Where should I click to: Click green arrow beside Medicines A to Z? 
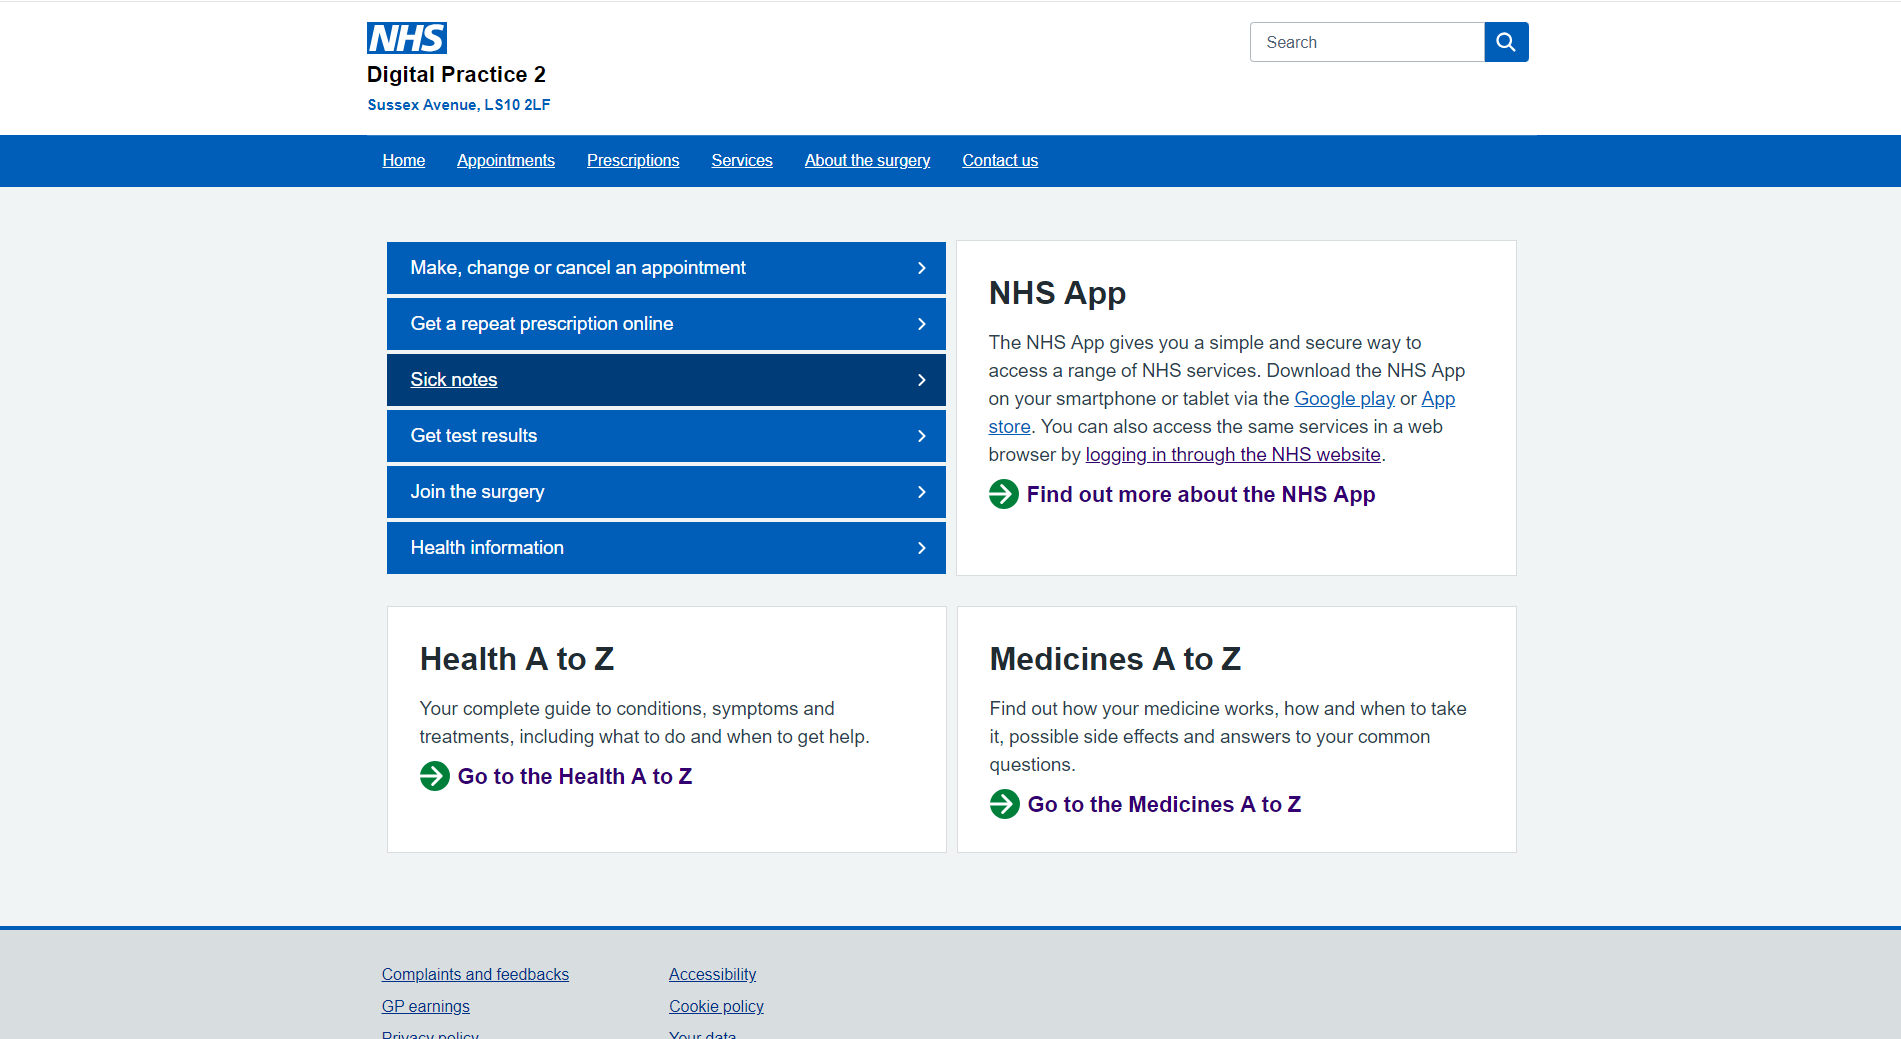[x=1004, y=804]
